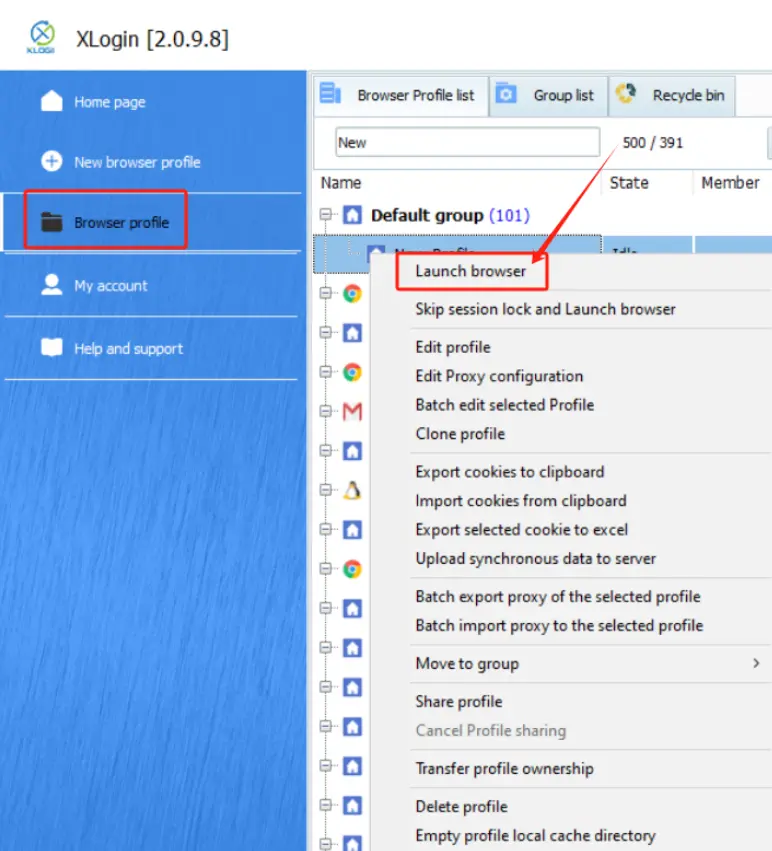This screenshot has width=772, height=851.
Task: Click the New browser profile plus icon
Action: 51,161
